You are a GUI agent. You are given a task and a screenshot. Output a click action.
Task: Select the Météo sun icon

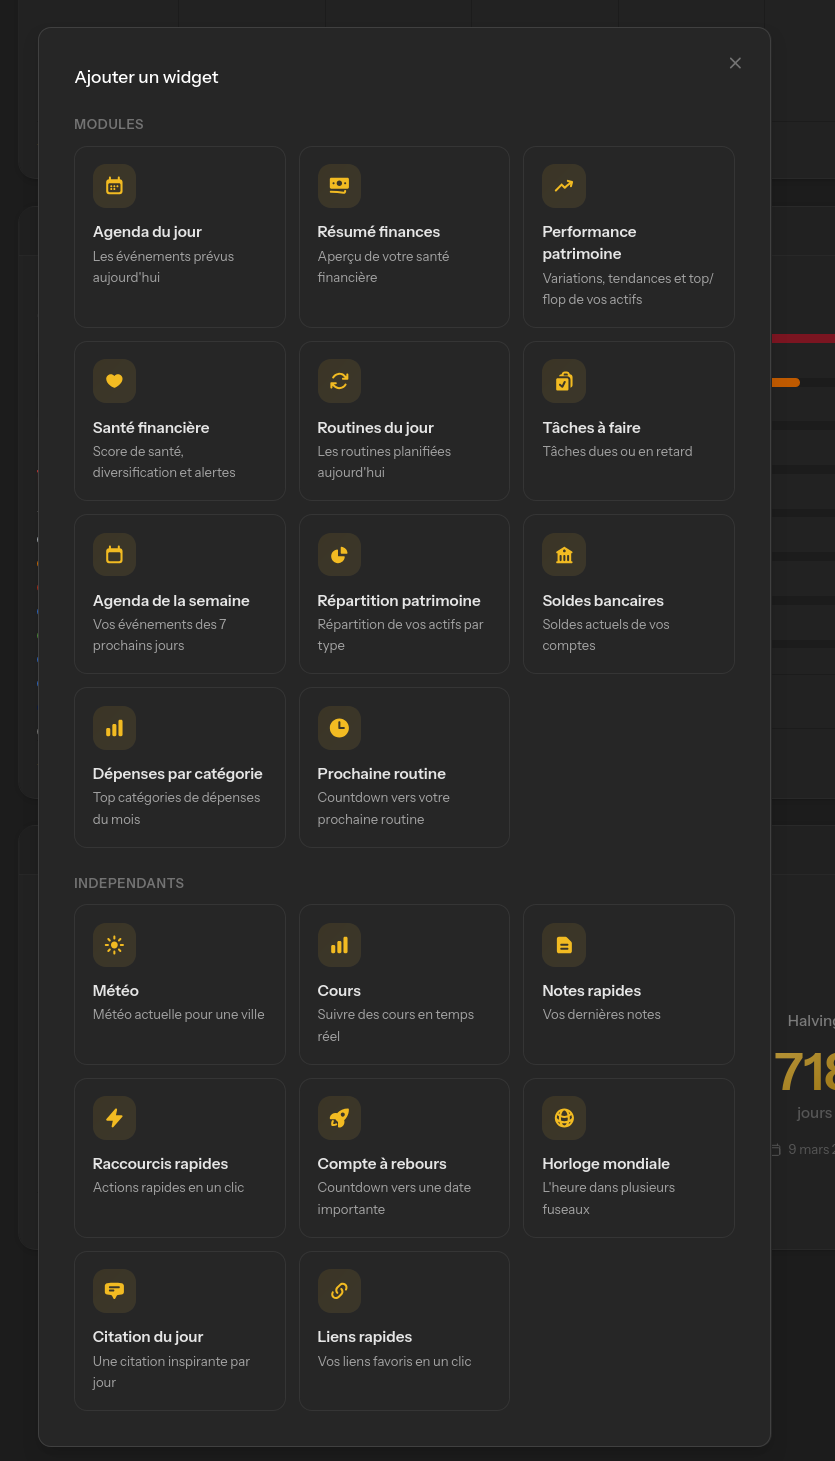click(x=114, y=945)
